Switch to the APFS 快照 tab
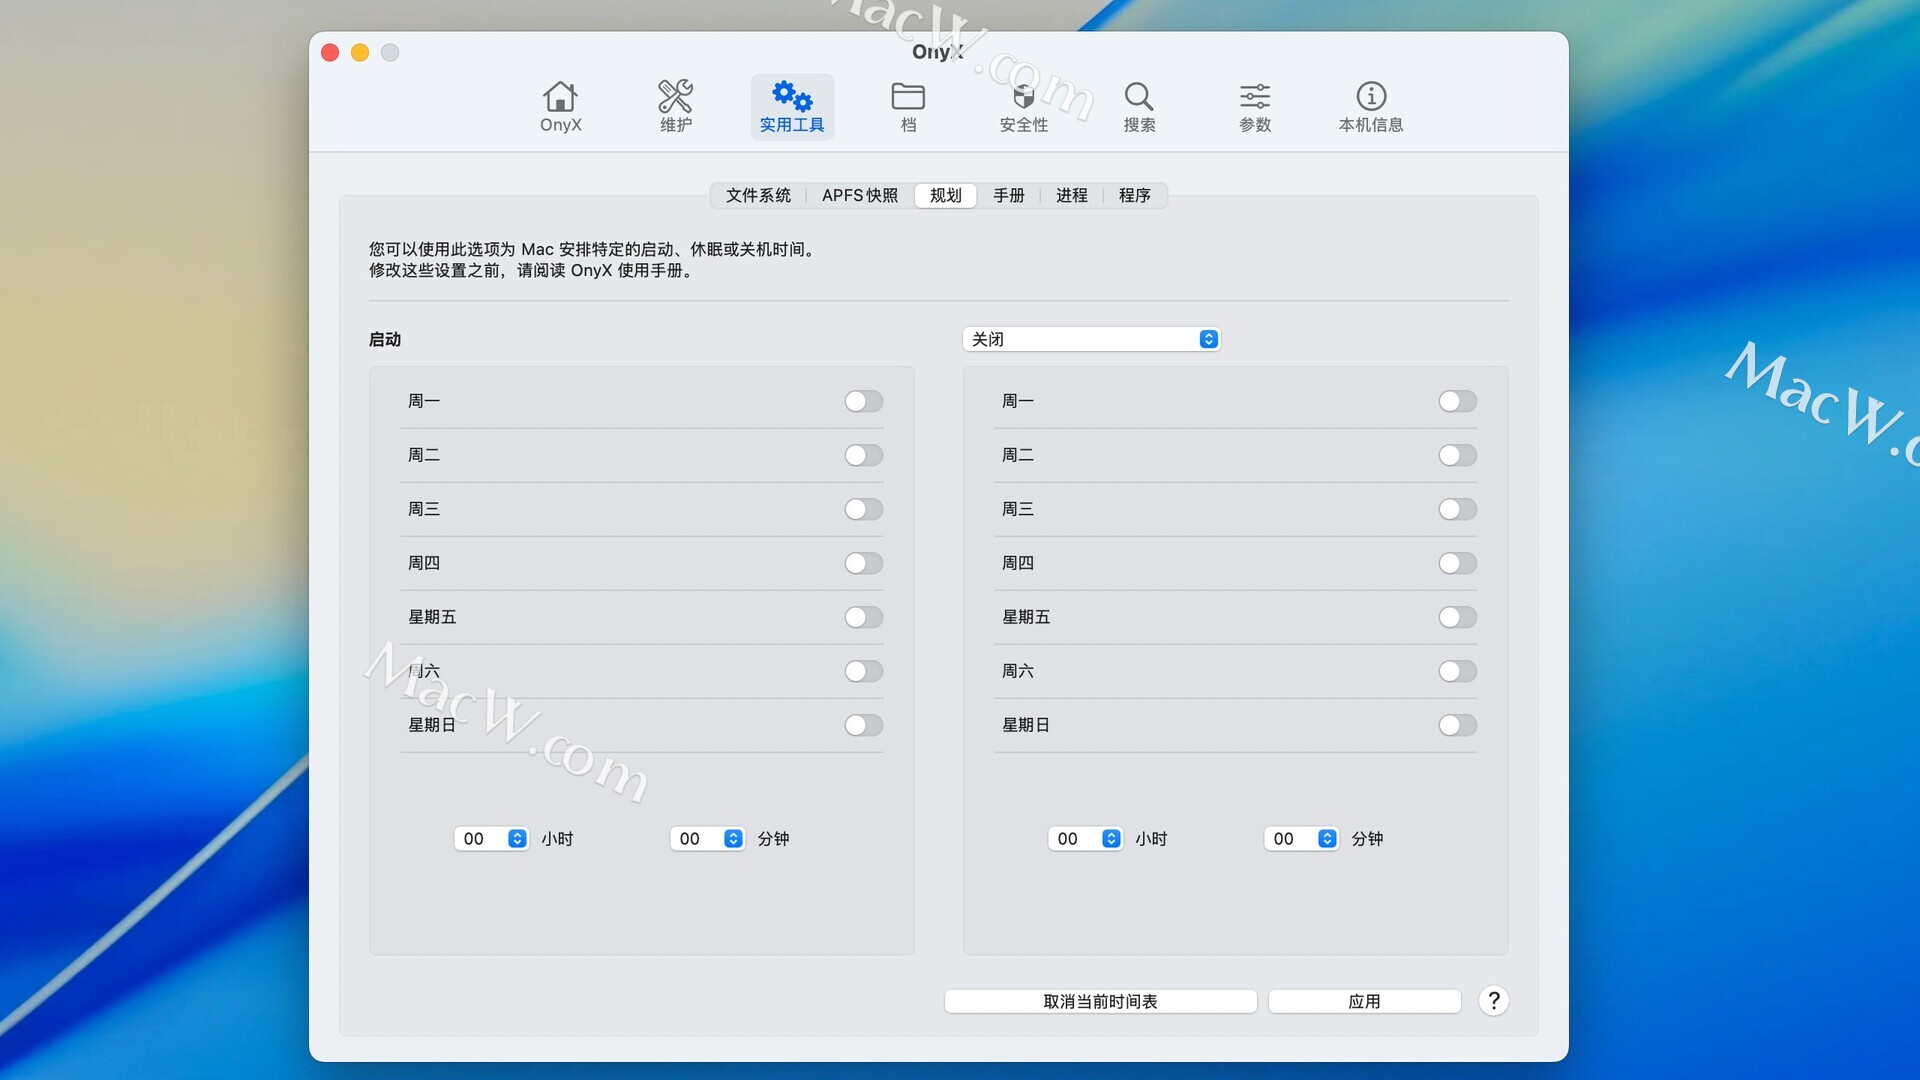The width and height of the screenshot is (1920, 1080). (860, 195)
